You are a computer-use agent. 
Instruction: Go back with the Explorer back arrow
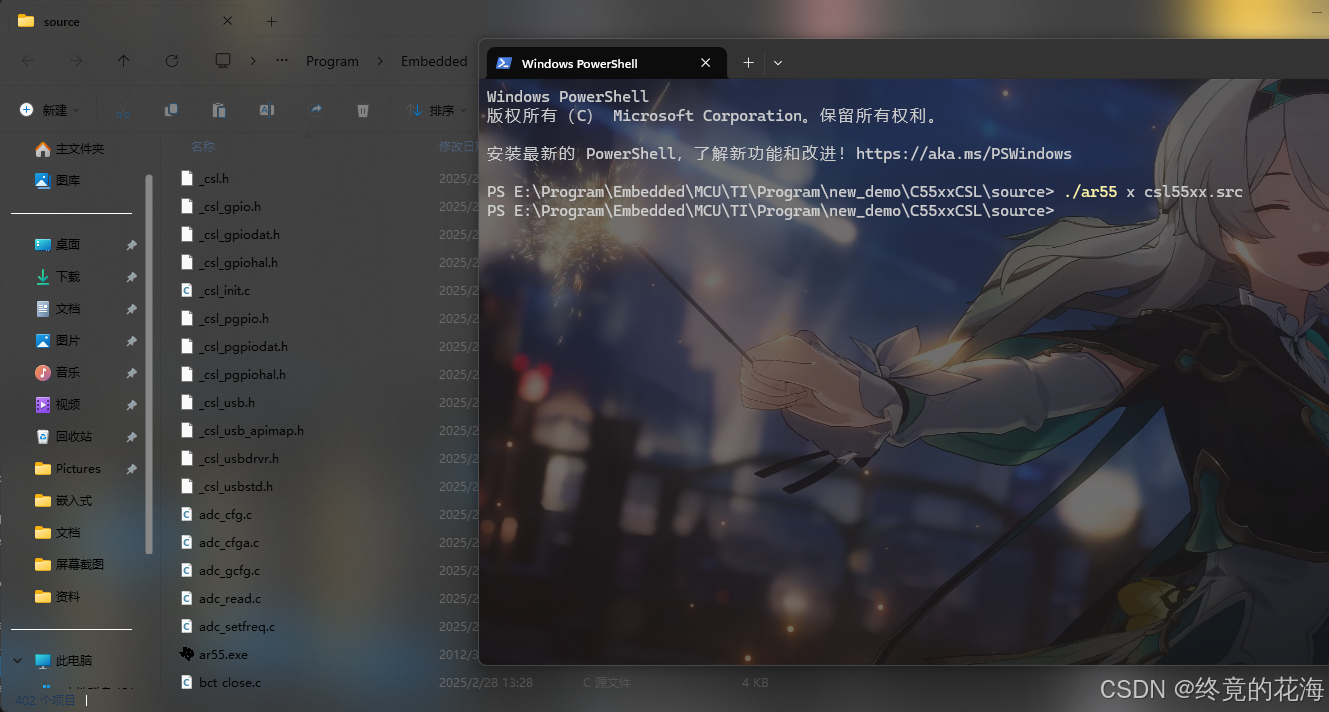[28, 61]
